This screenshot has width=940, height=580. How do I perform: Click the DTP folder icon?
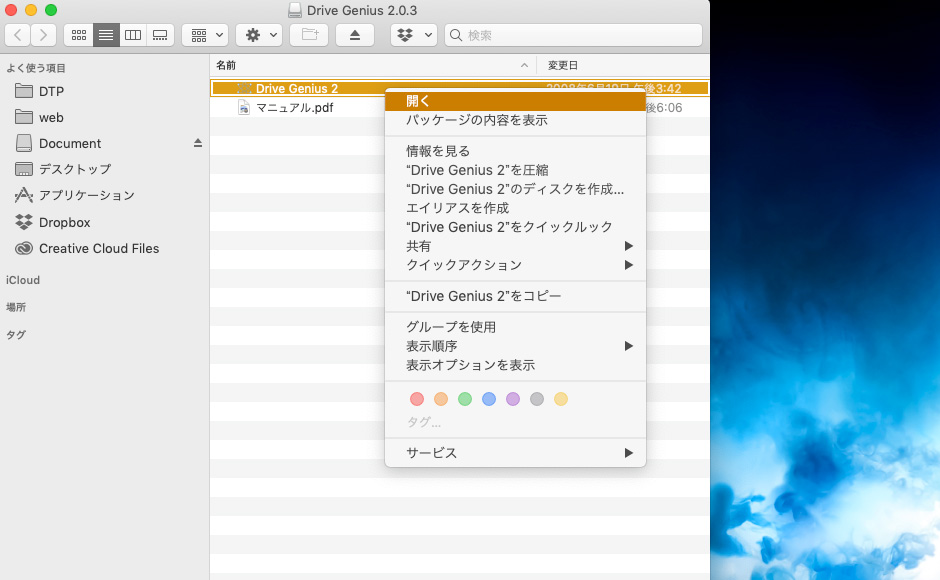[x=24, y=91]
